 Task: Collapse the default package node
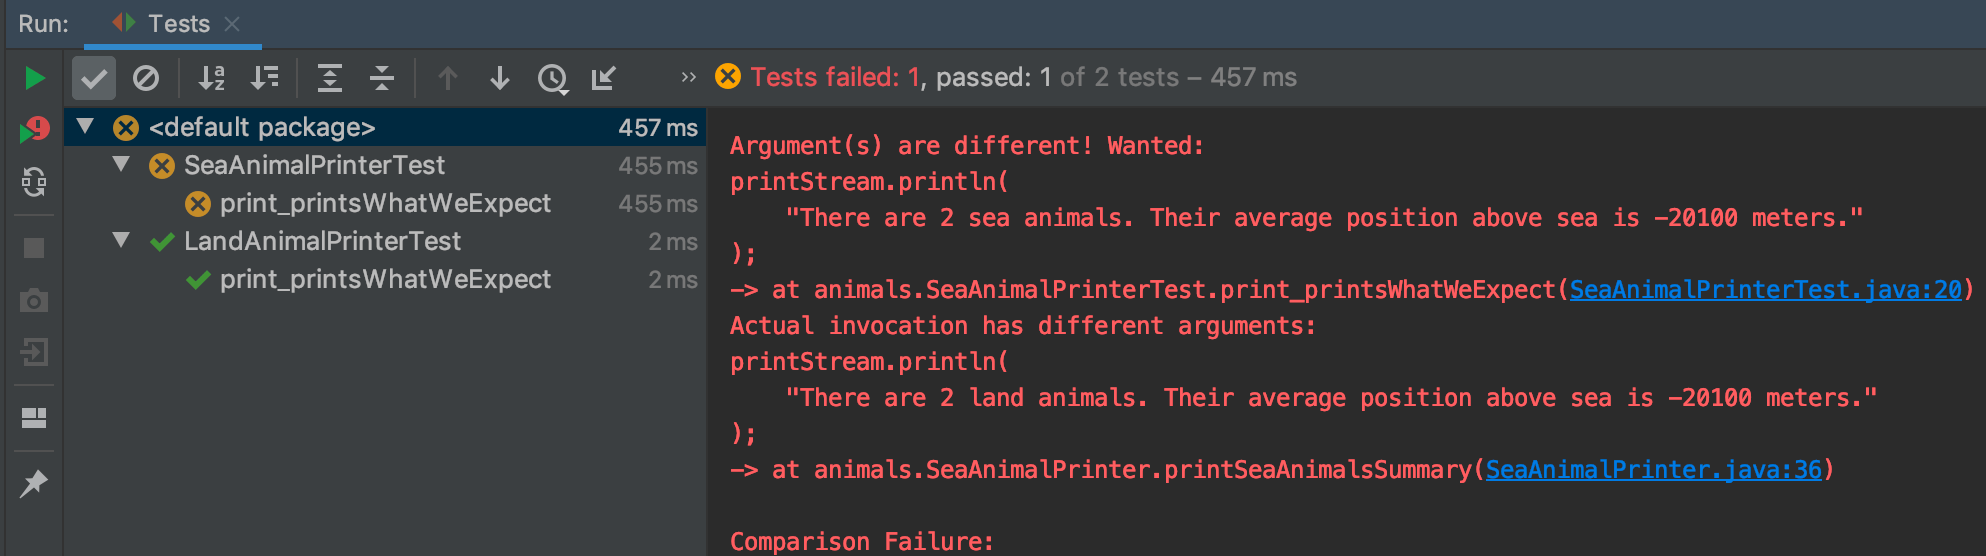pyautogui.click(x=86, y=127)
